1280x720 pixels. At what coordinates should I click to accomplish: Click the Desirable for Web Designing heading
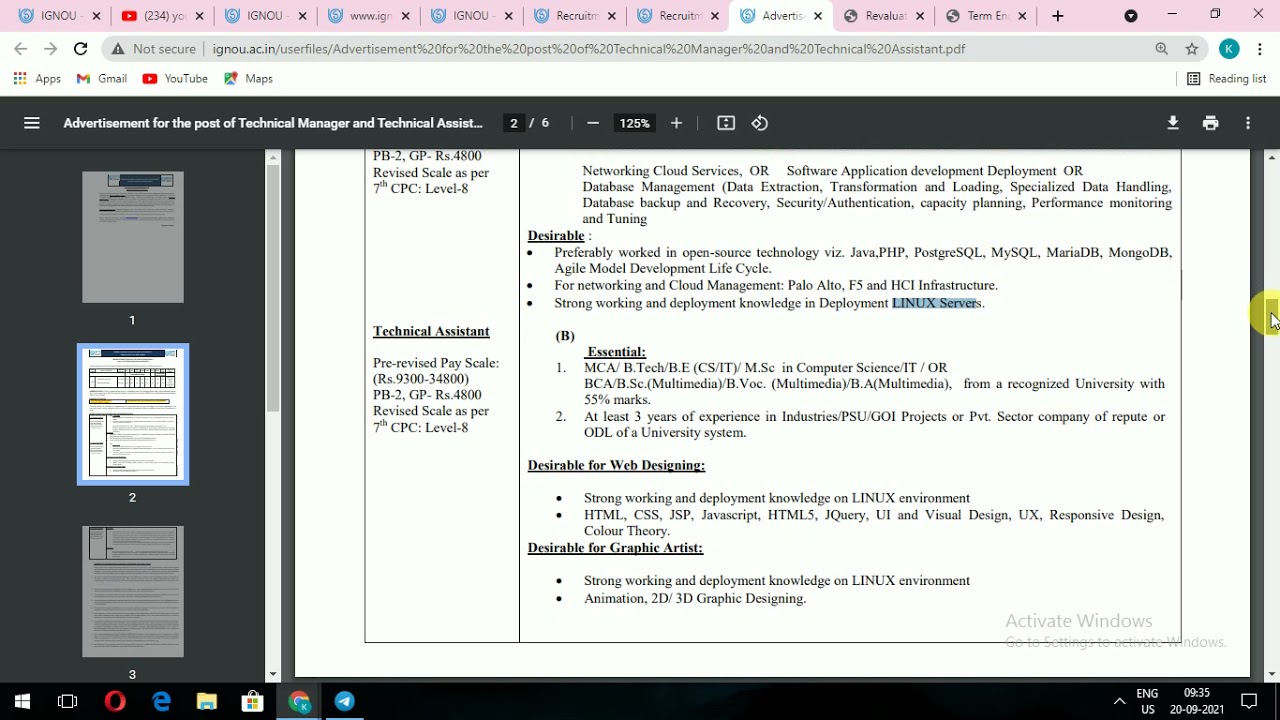pyautogui.click(x=616, y=465)
